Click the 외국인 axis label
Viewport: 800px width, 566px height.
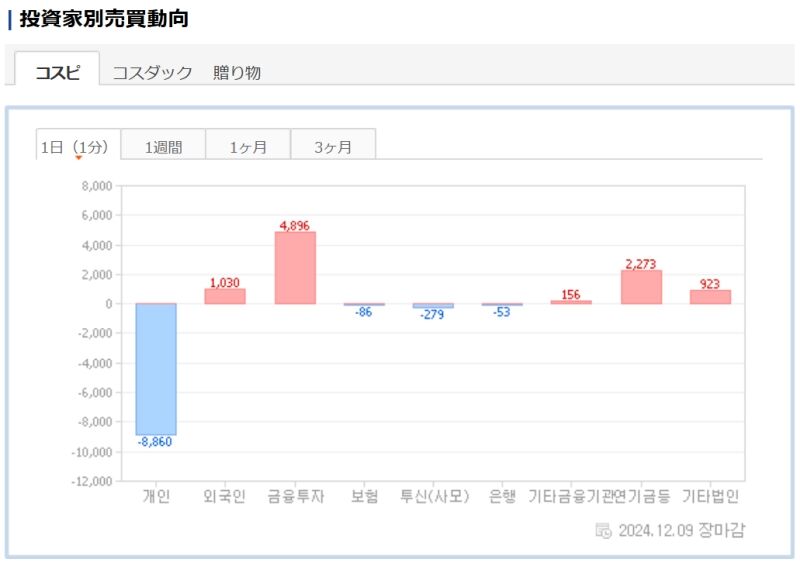pyautogui.click(x=224, y=496)
